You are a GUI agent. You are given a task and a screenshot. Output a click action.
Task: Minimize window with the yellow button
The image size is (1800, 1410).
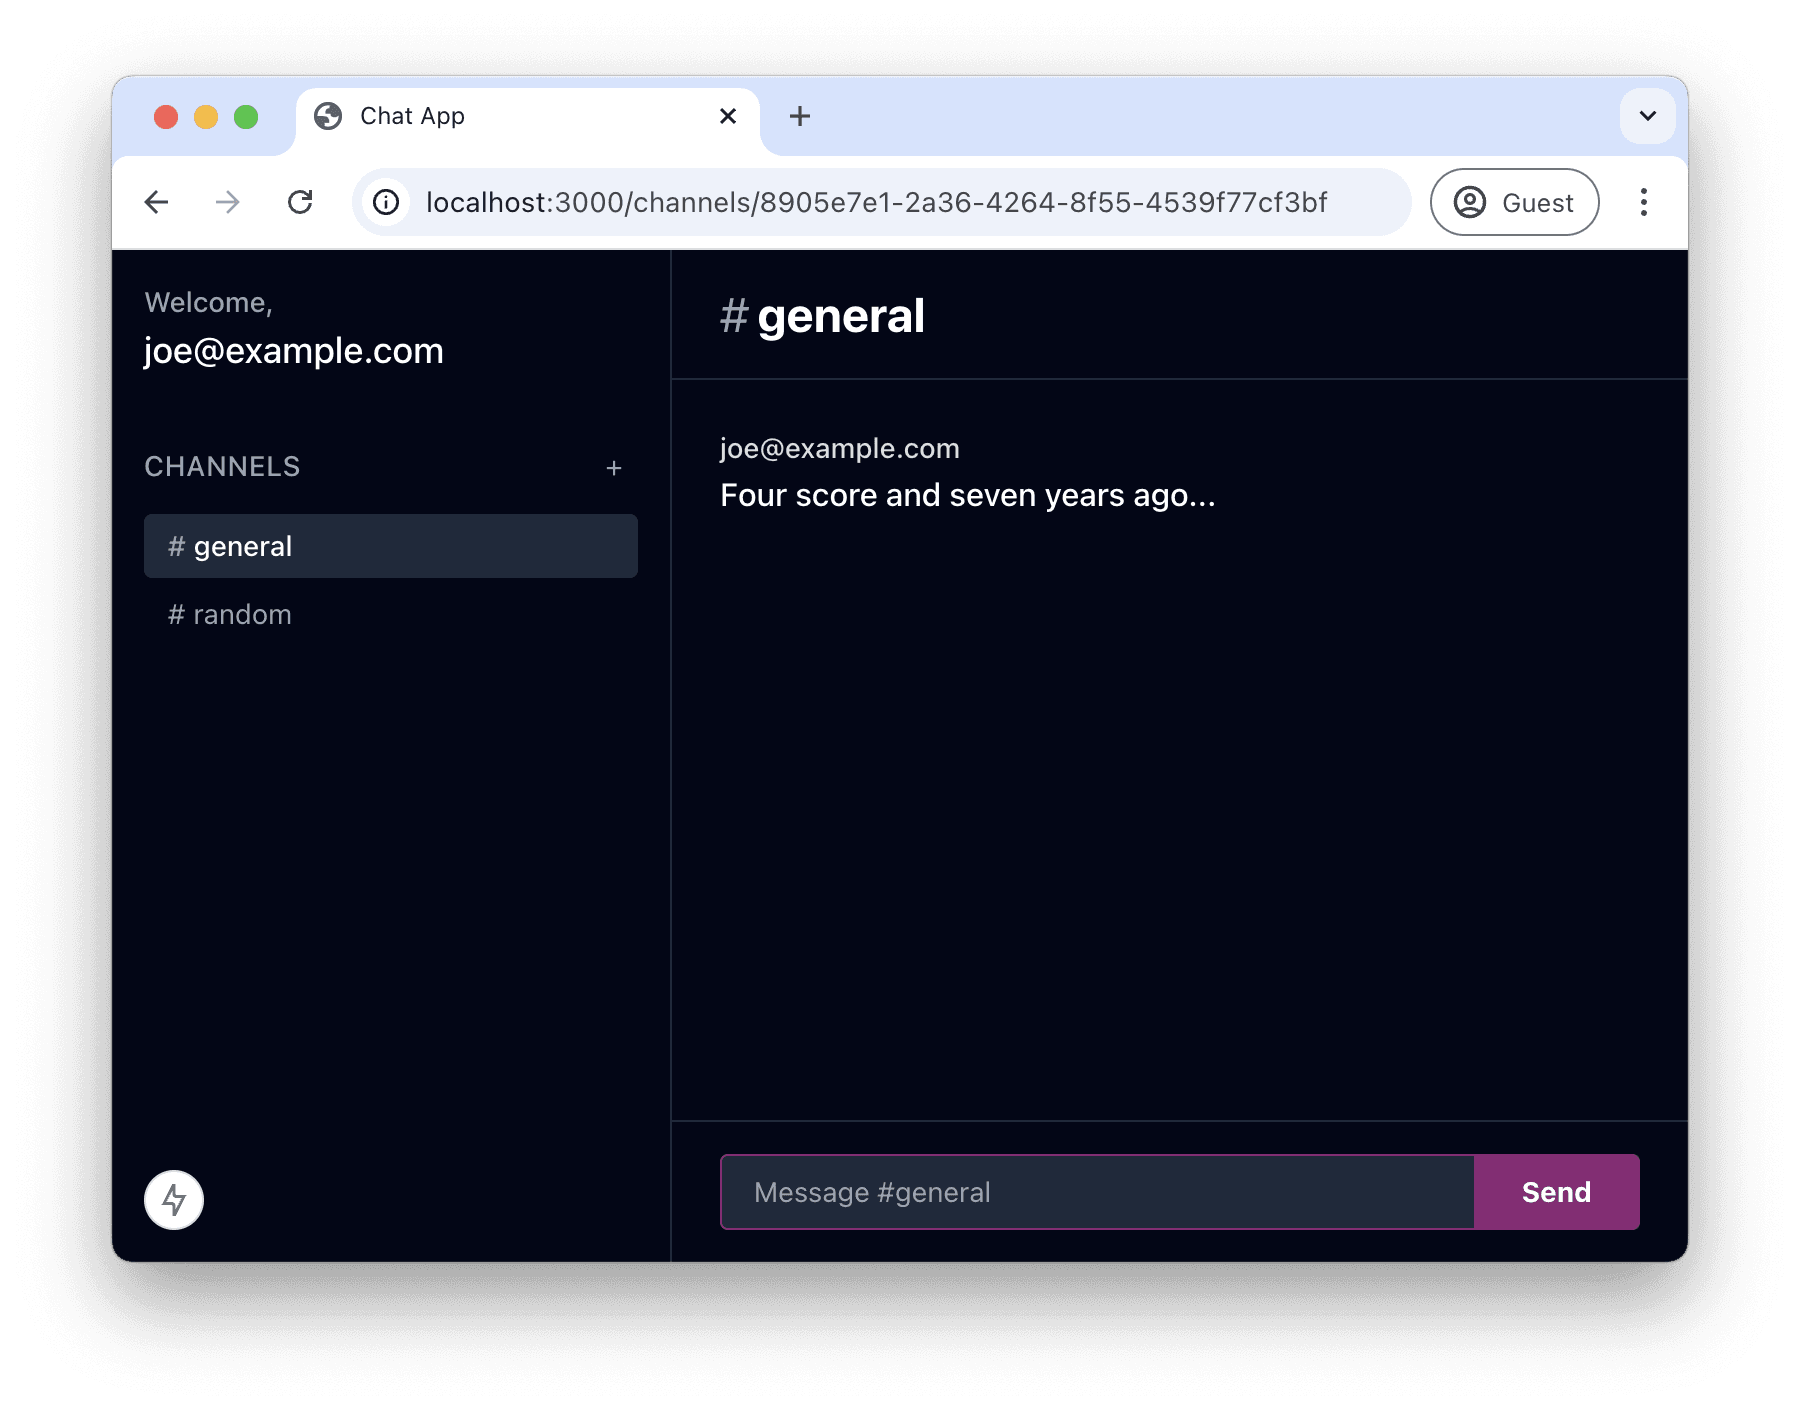pos(206,117)
